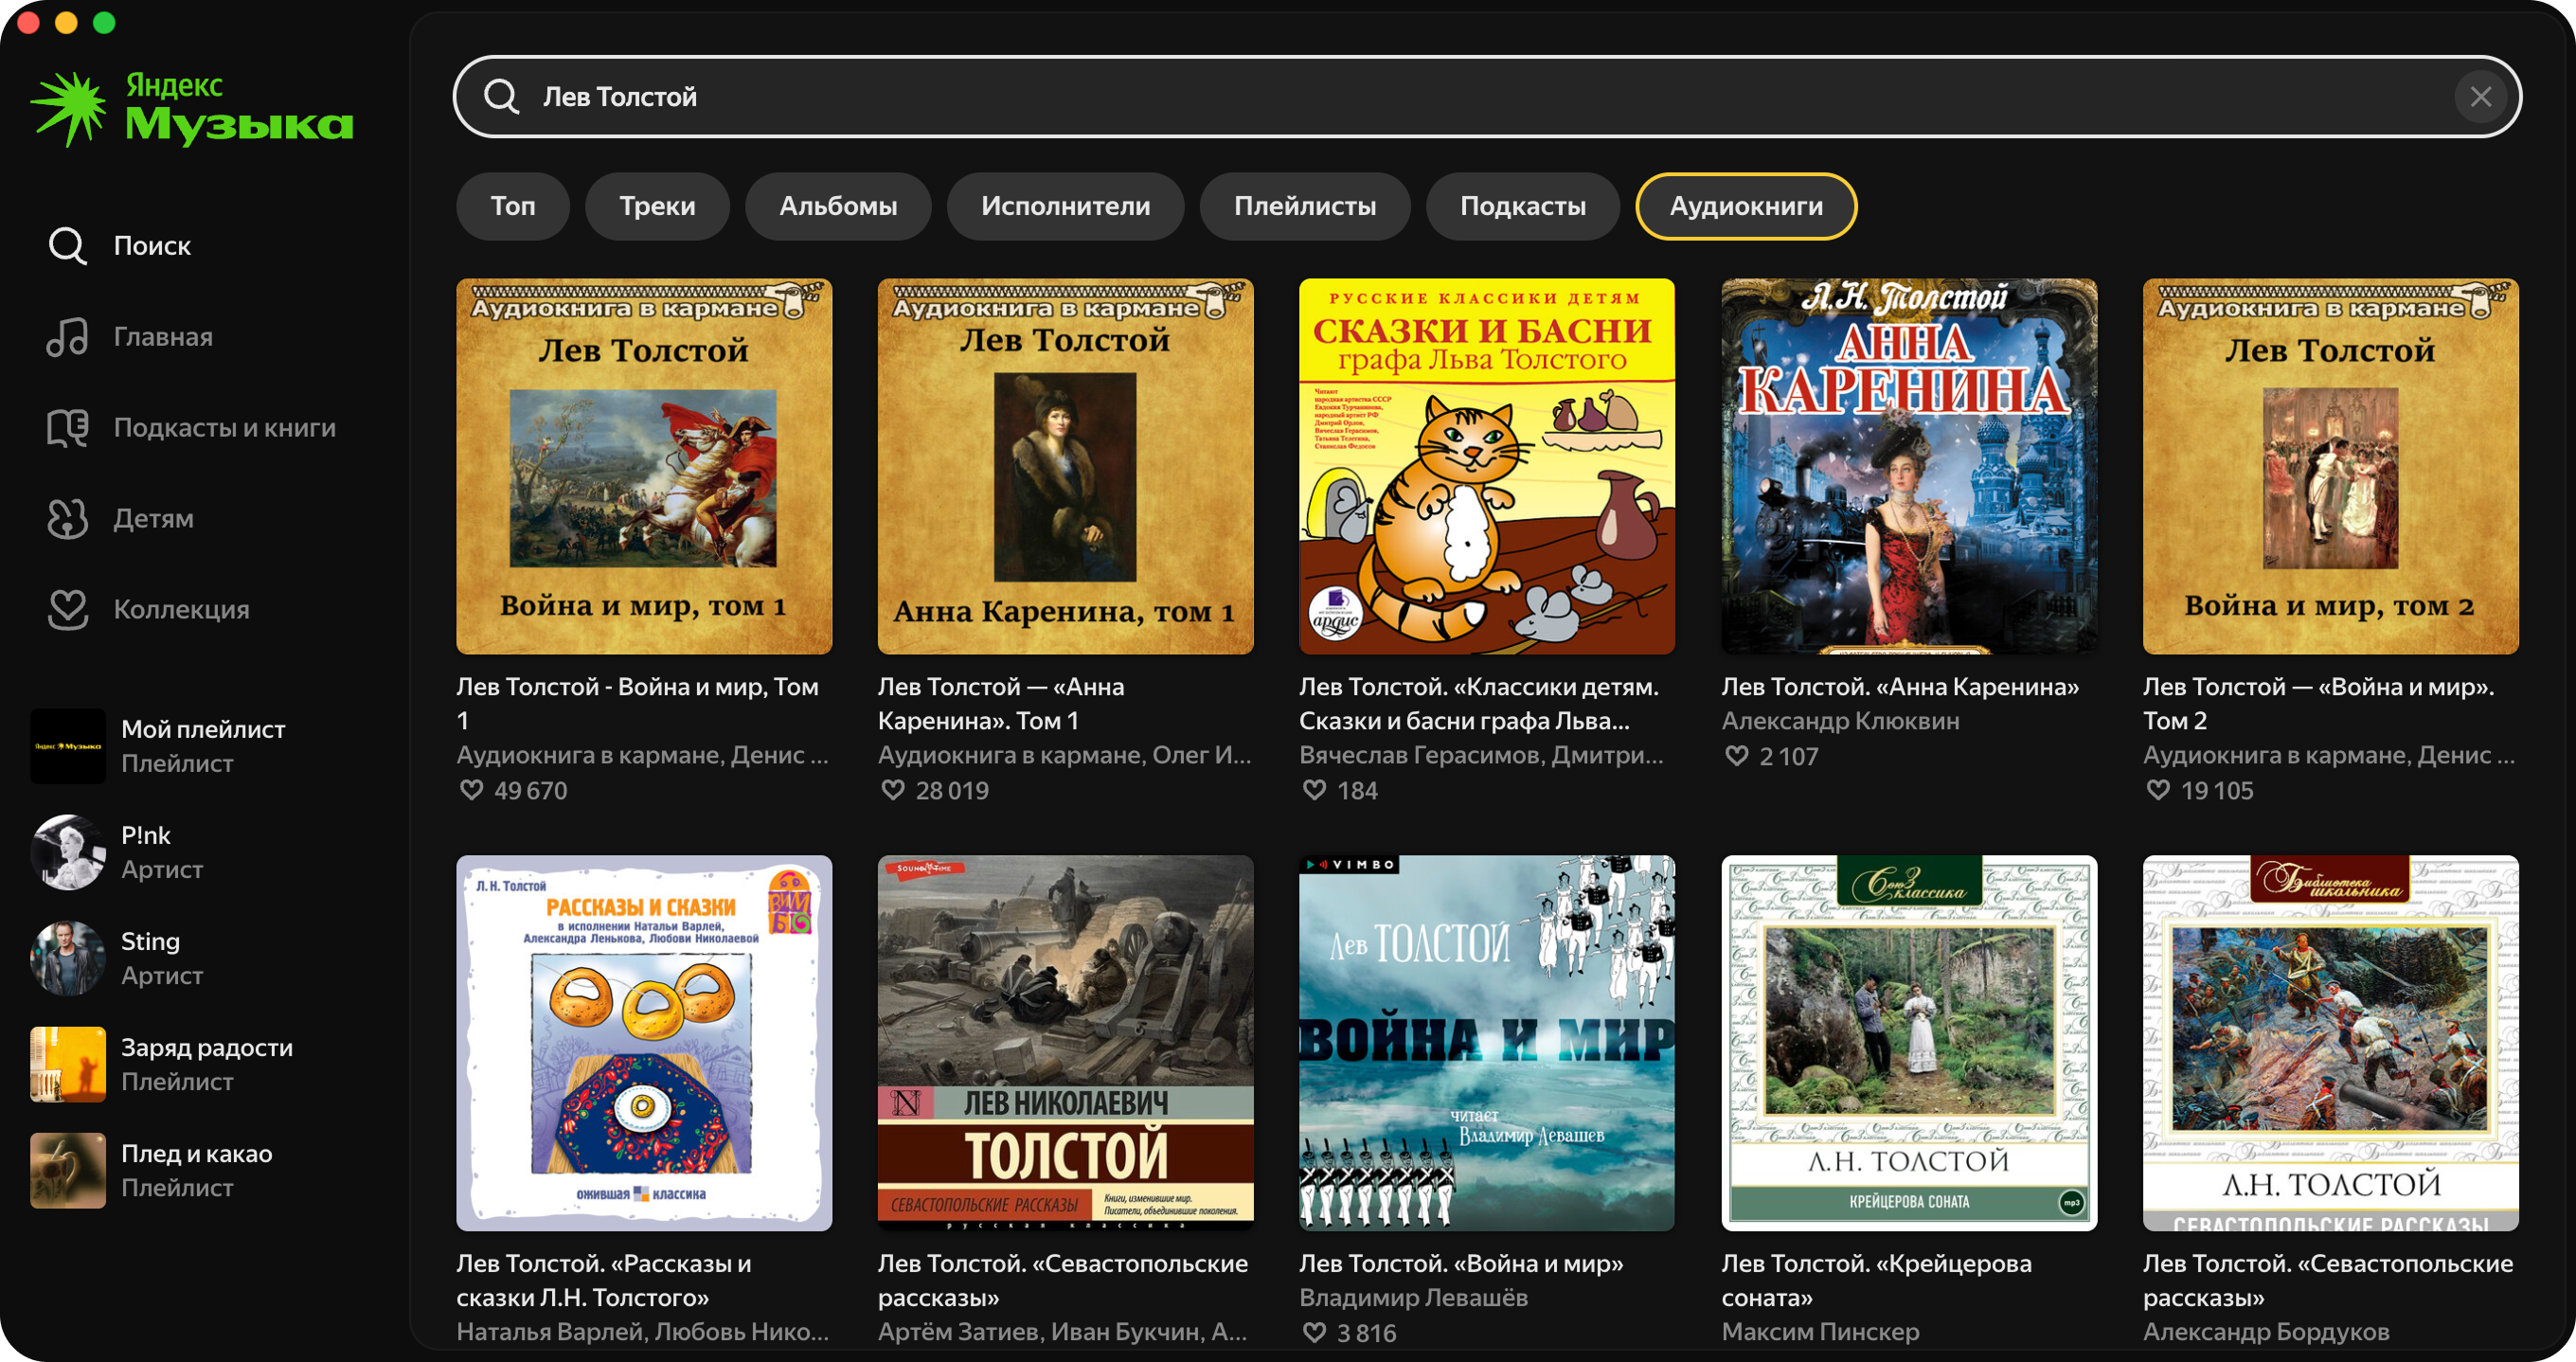2576x1362 pixels.
Task: Switch to the Исполнители filter tab
Action: coord(1065,207)
